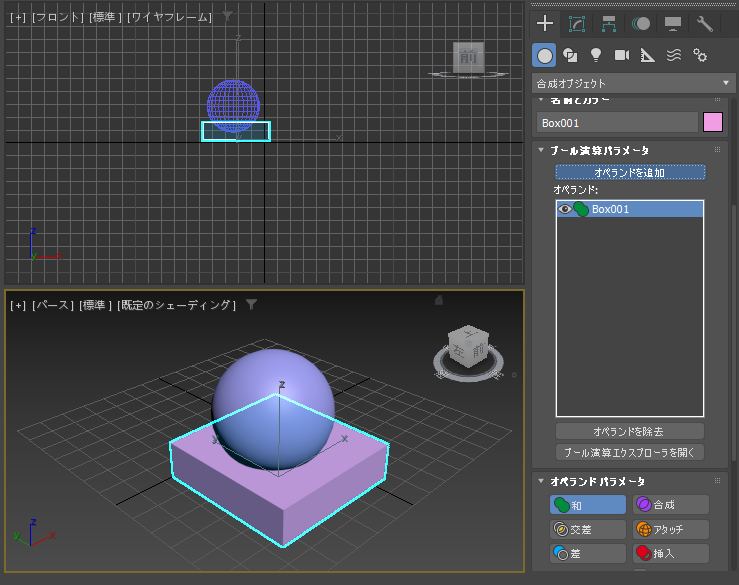Select the Shapes category icon
The image size is (739, 585).
pyautogui.click(x=570, y=56)
